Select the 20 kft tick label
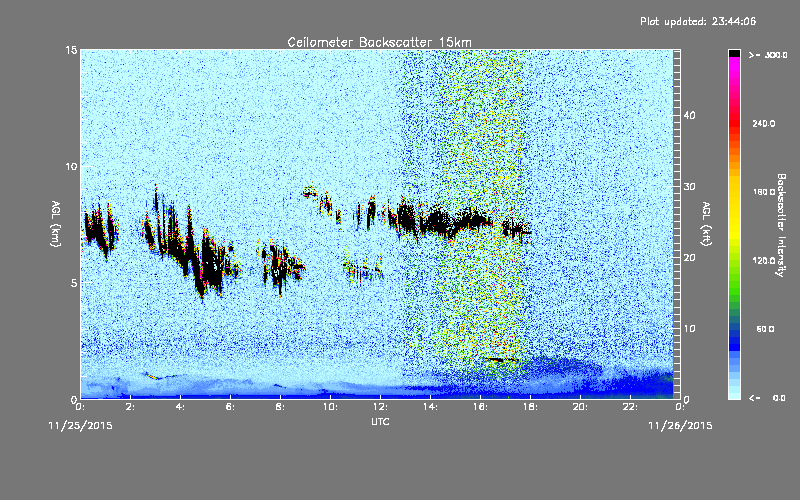 (x=689, y=258)
